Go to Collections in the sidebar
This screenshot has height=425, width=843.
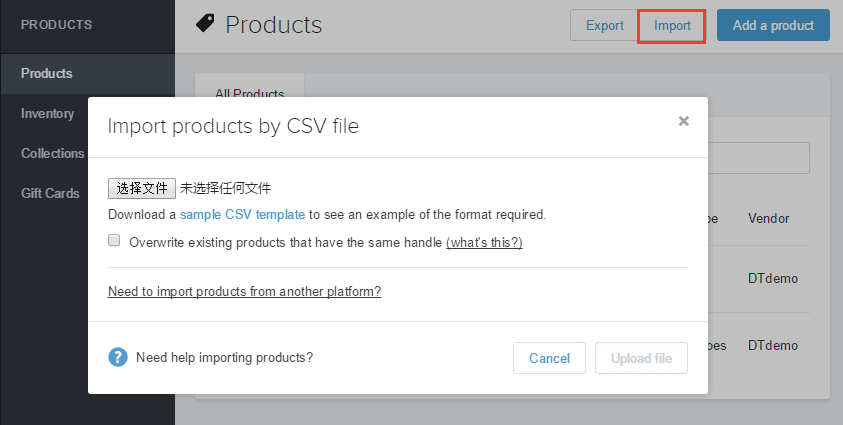pyautogui.click(x=53, y=153)
